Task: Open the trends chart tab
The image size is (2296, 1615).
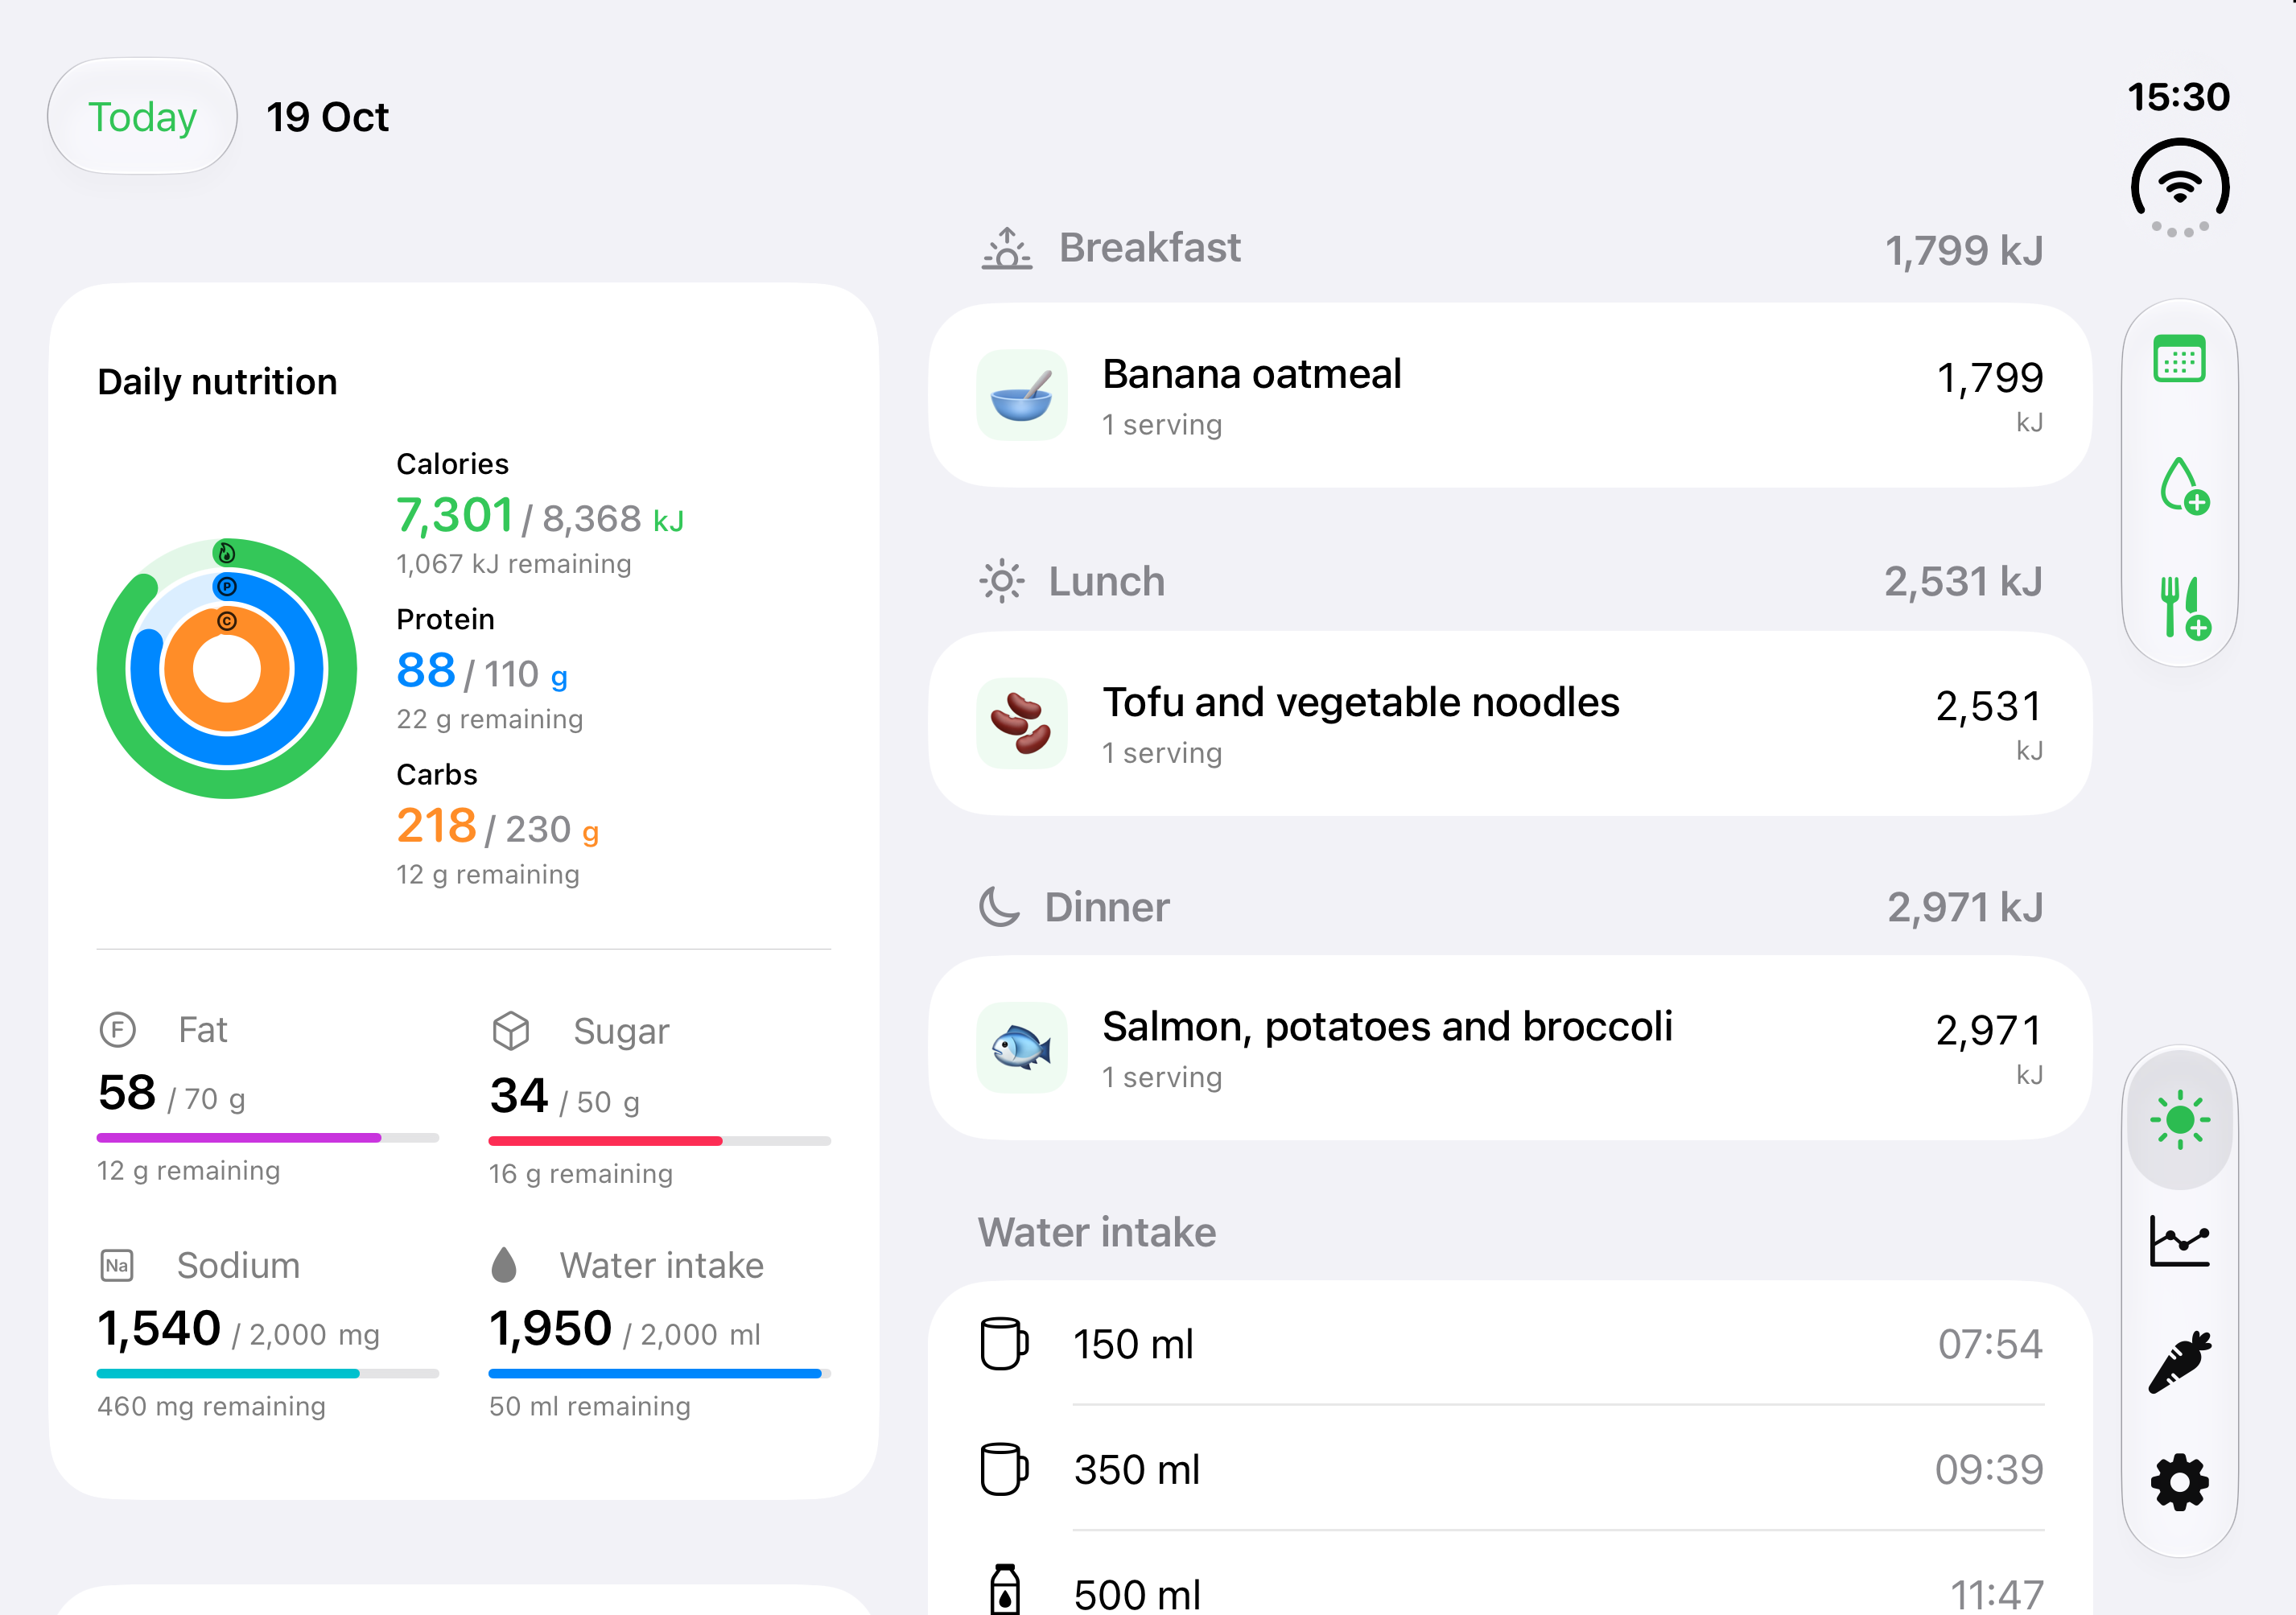Action: 2179,1241
